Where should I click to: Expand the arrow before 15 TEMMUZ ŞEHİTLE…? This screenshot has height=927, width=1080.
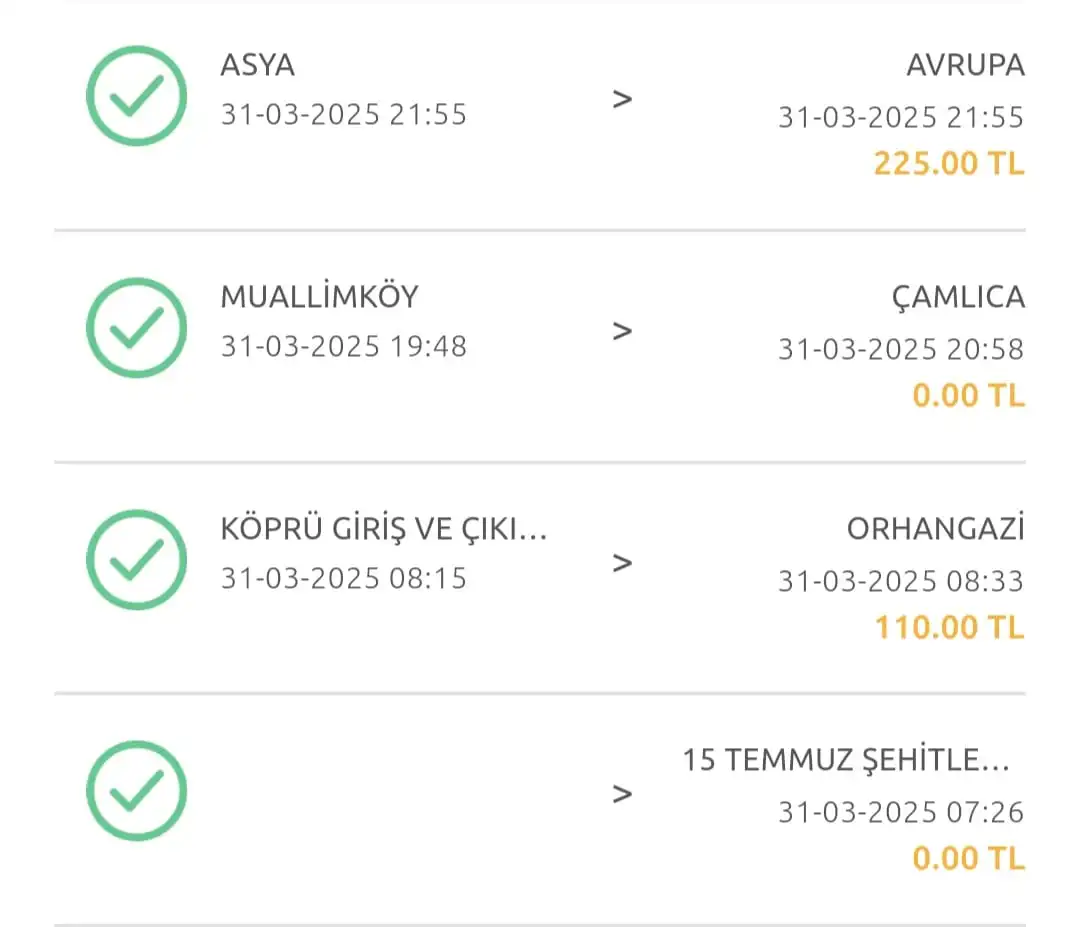pos(622,795)
